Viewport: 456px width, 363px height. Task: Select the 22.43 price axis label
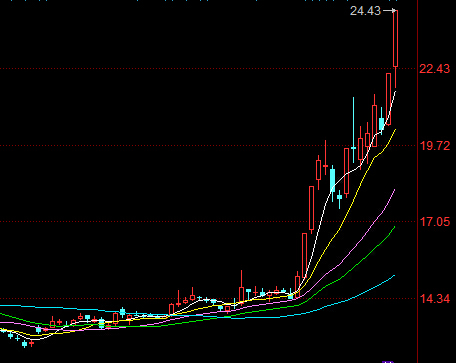click(434, 69)
